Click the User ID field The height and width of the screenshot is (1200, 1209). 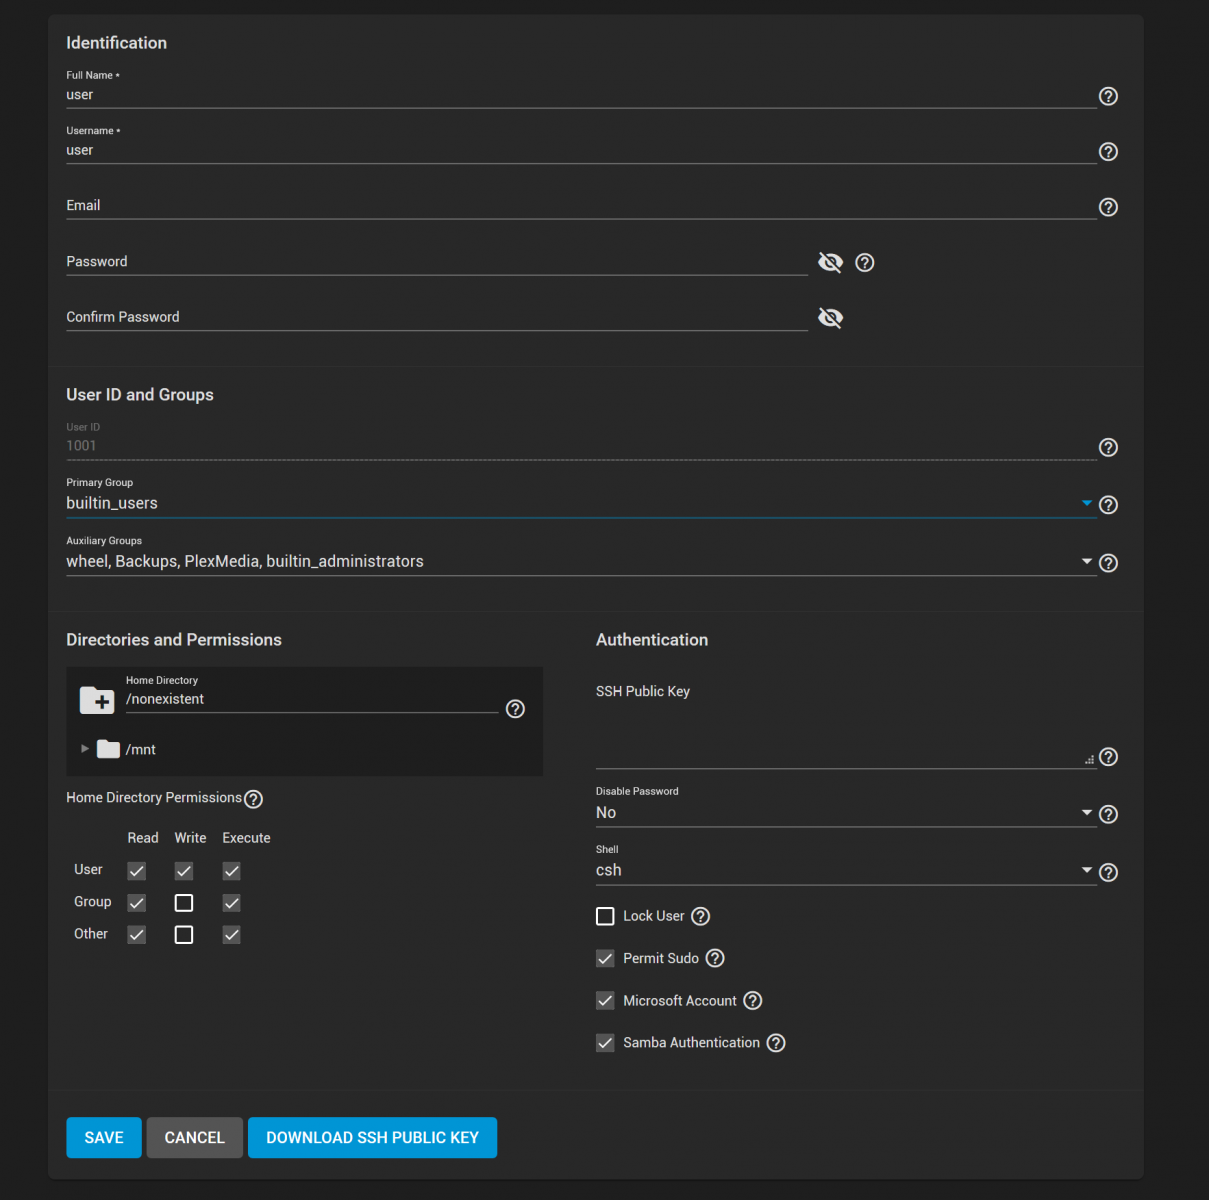(581, 446)
